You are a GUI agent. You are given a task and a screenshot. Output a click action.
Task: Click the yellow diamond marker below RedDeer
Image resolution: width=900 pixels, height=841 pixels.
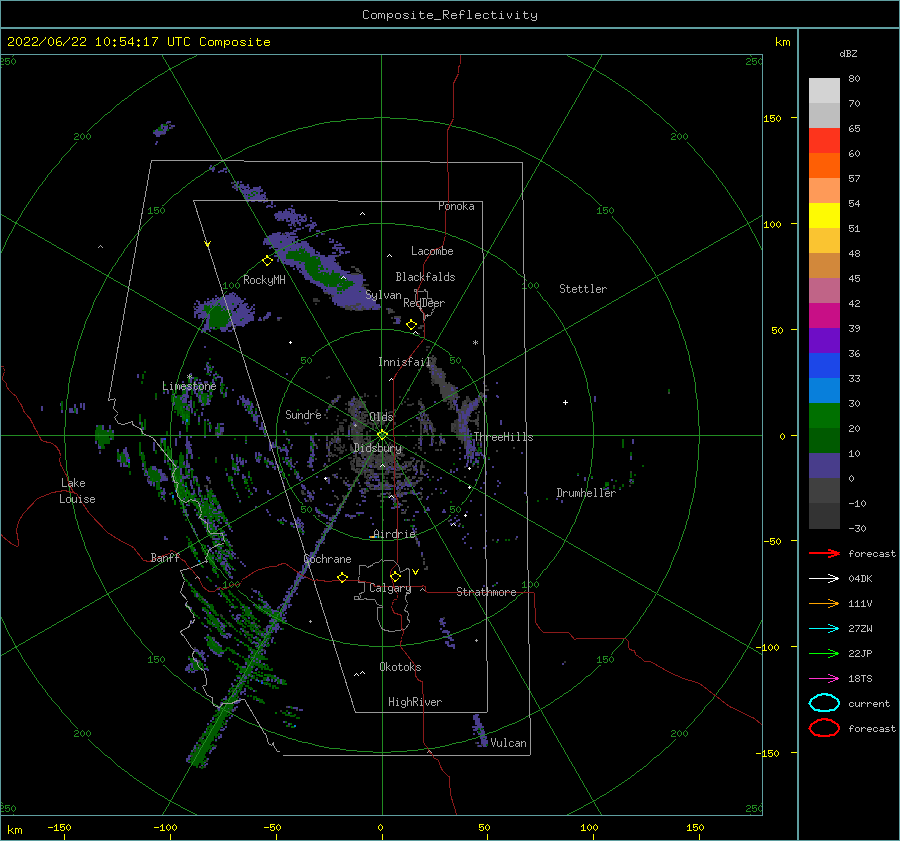pyautogui.click(x=411, y=325)
